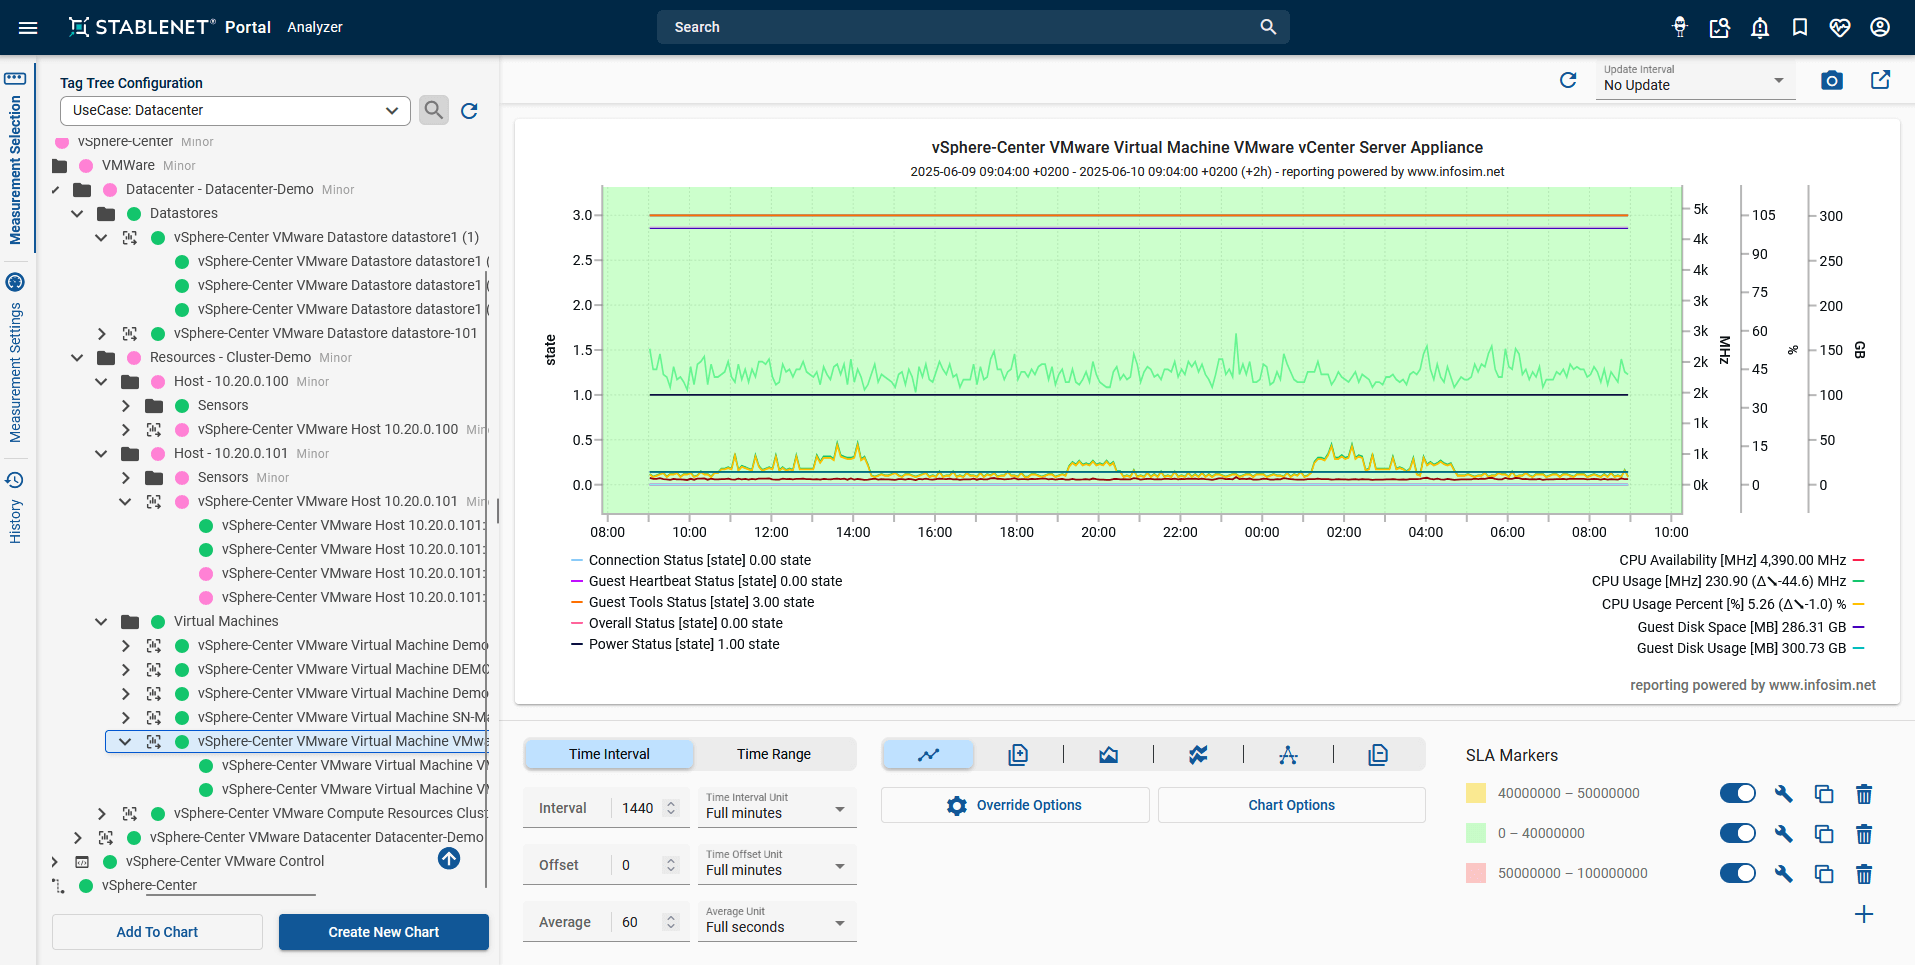Image resolution: width=1915 pixels, height=965 pixels.
Task: Collapse the Virtual Machines folder
Action: [x=101, y=621]
